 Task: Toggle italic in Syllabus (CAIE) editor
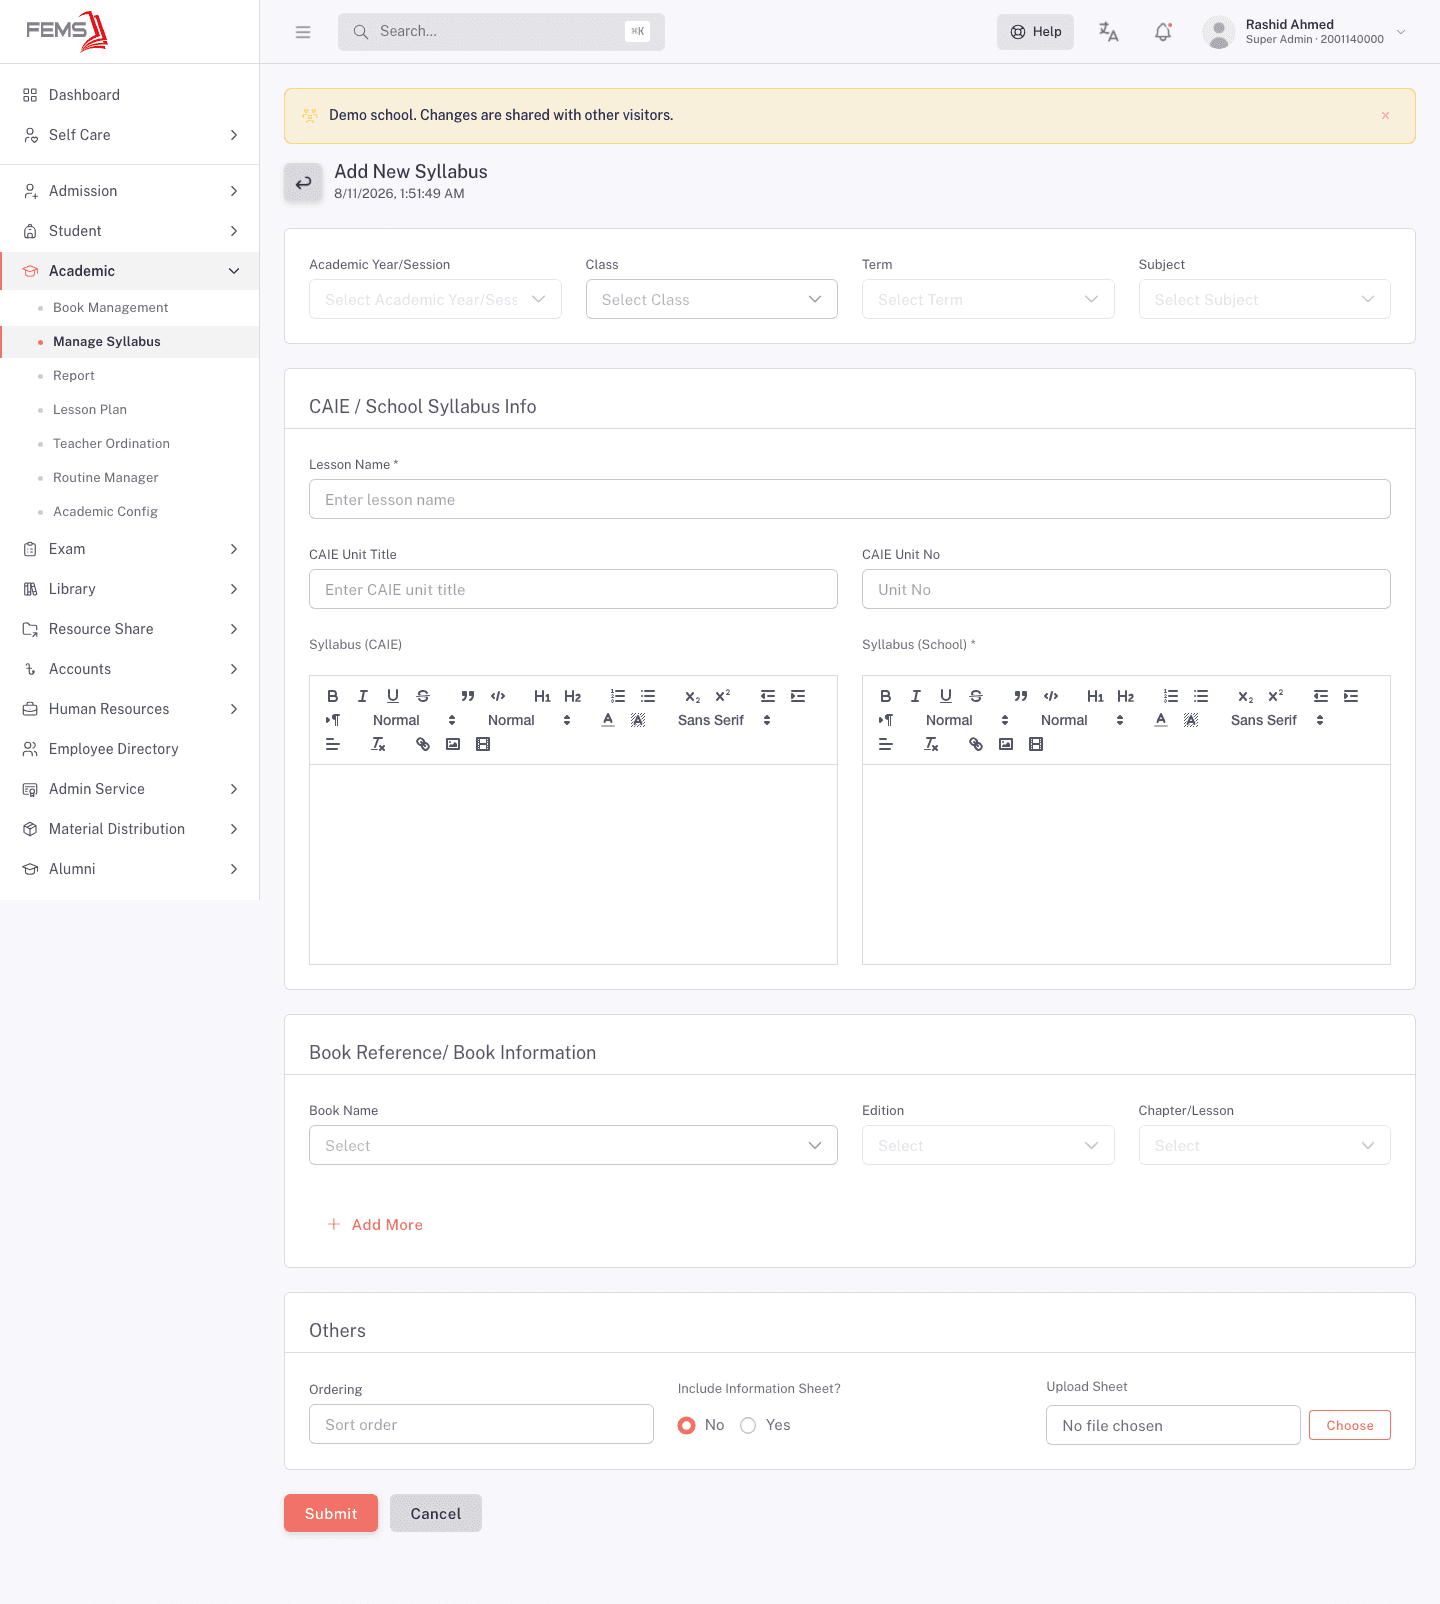coord(363,696)
